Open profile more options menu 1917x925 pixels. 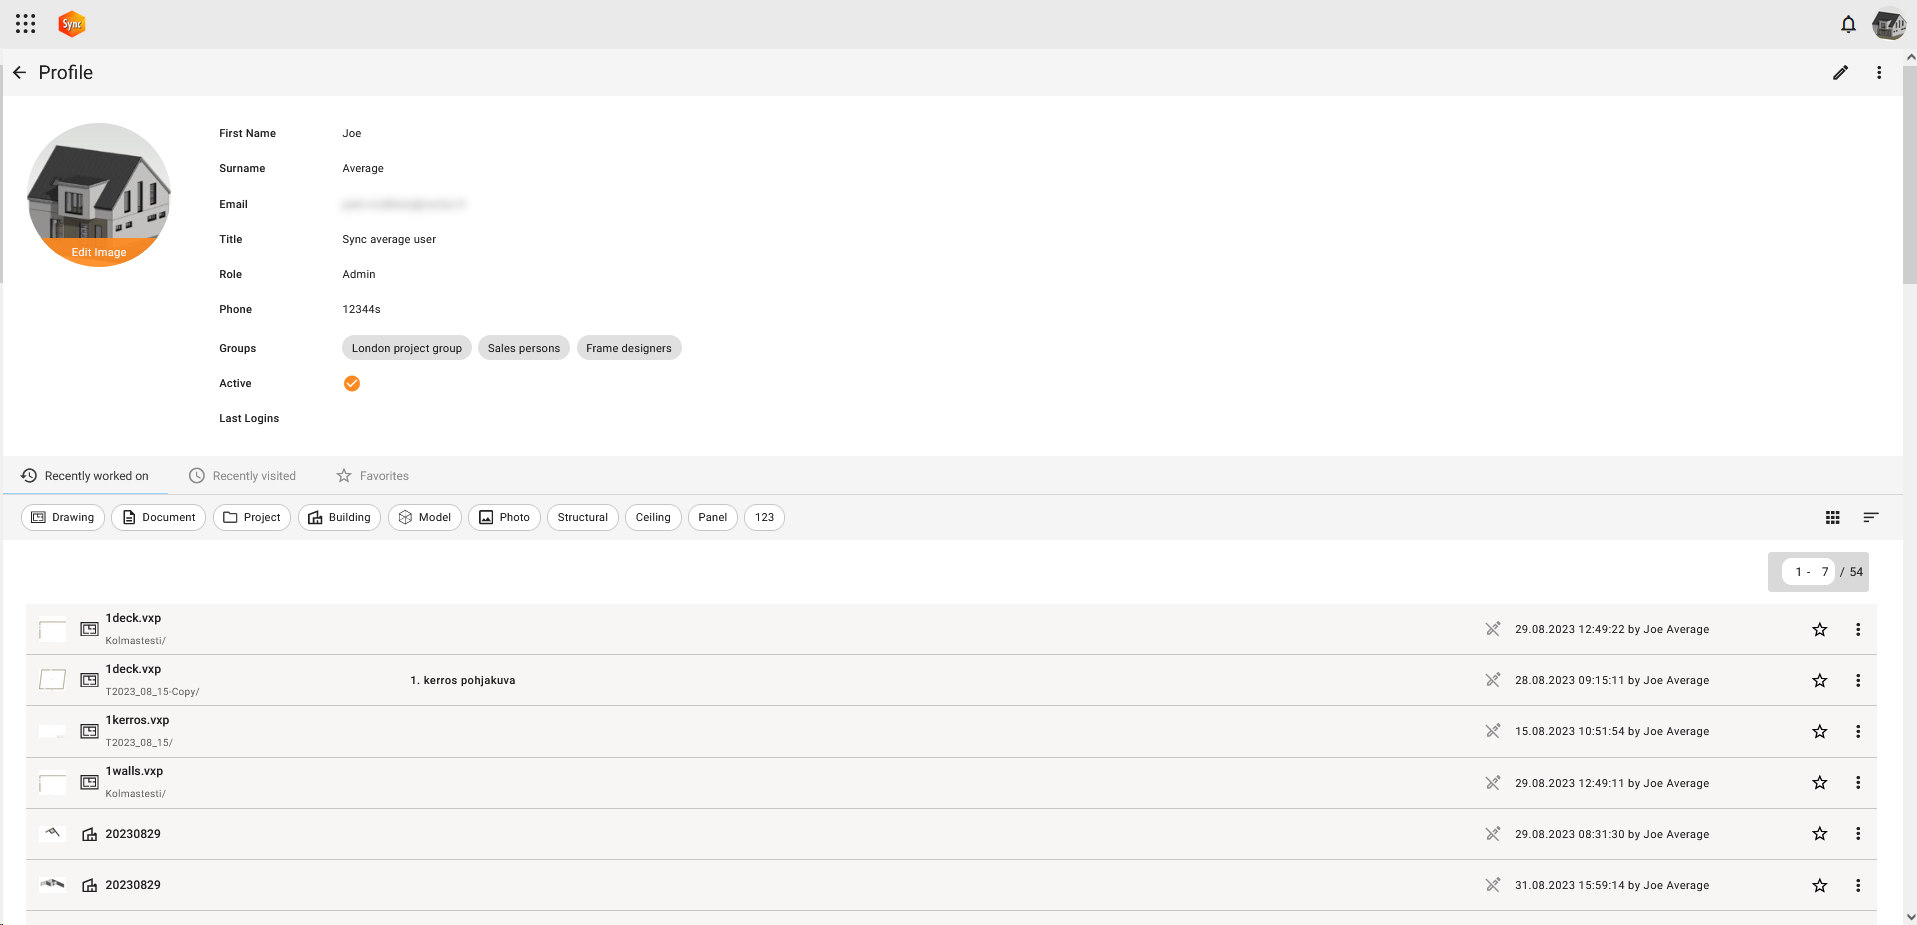pyautogui.click(x=1879, y=73)
